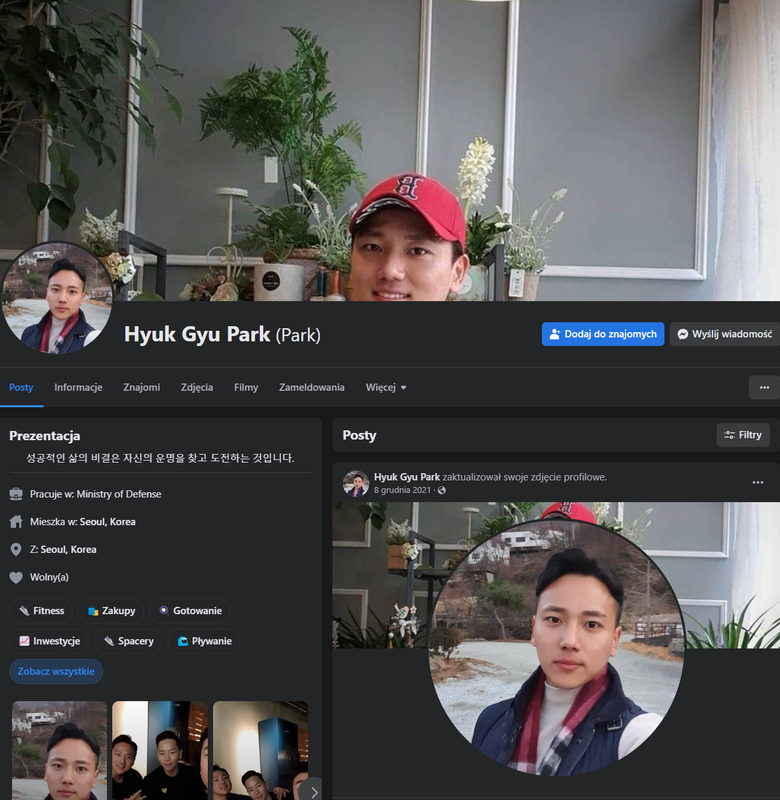Click the location pin icon beside Z:
Image resolution: width=780 pixels, height=800 pixels.
pos(16,549)
